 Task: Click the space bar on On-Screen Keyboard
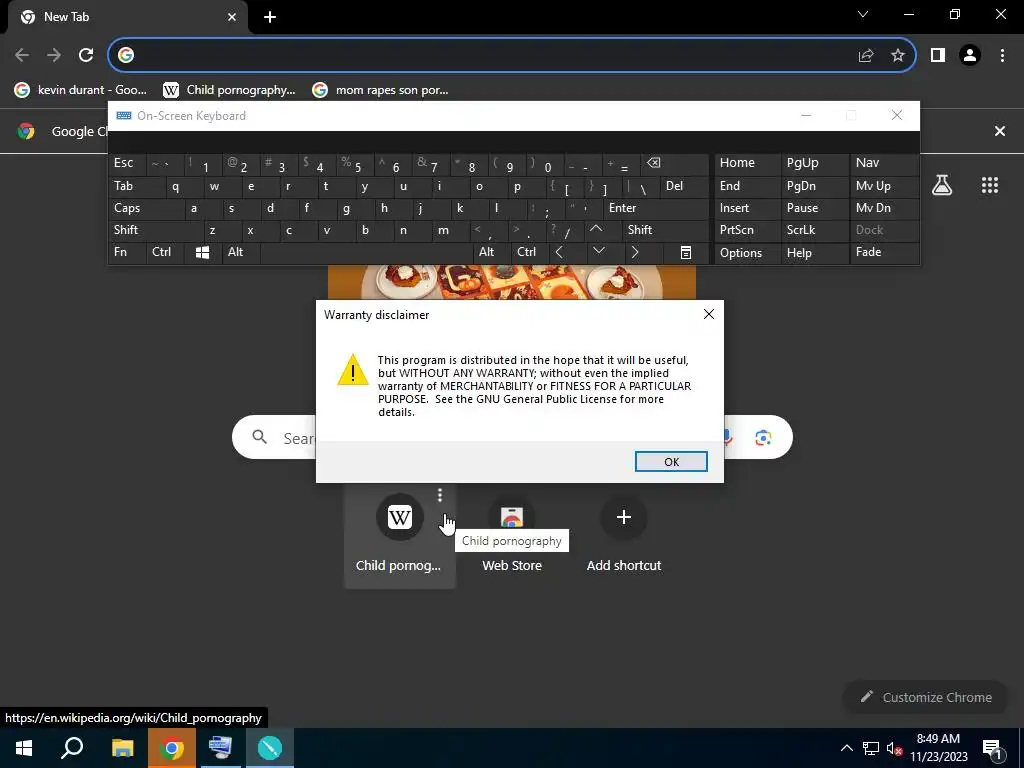point(366,252)
